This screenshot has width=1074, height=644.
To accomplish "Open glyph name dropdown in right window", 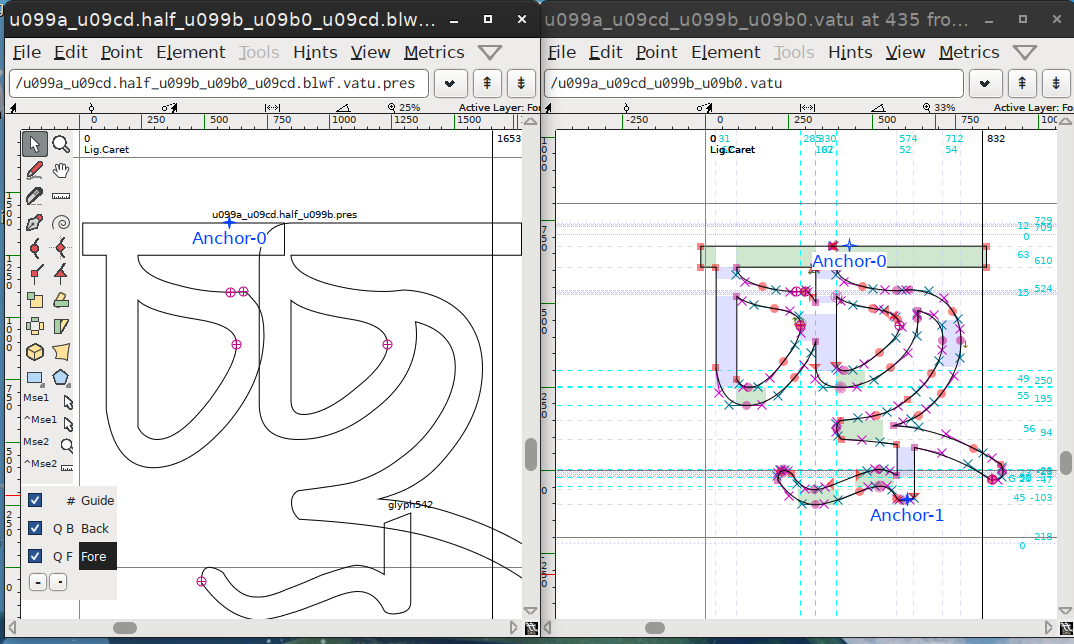I will click(985, 83).
